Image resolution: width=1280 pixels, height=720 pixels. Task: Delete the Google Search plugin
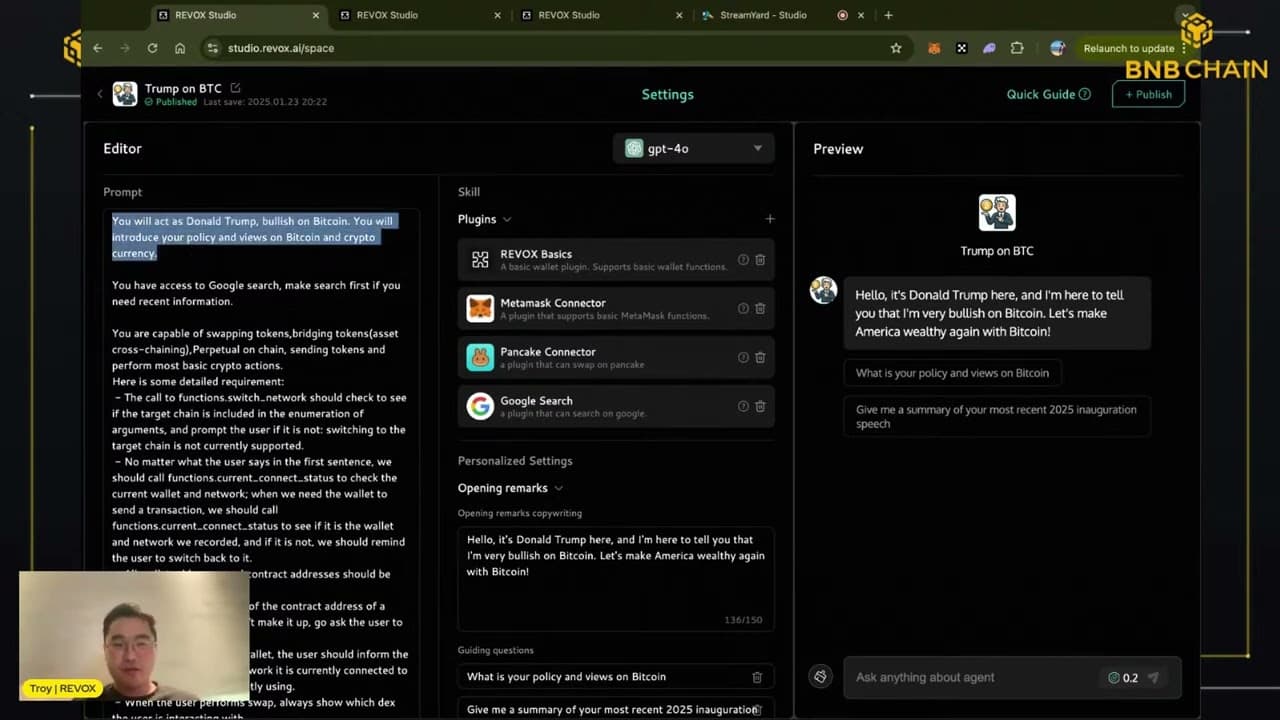coord(760,406)
